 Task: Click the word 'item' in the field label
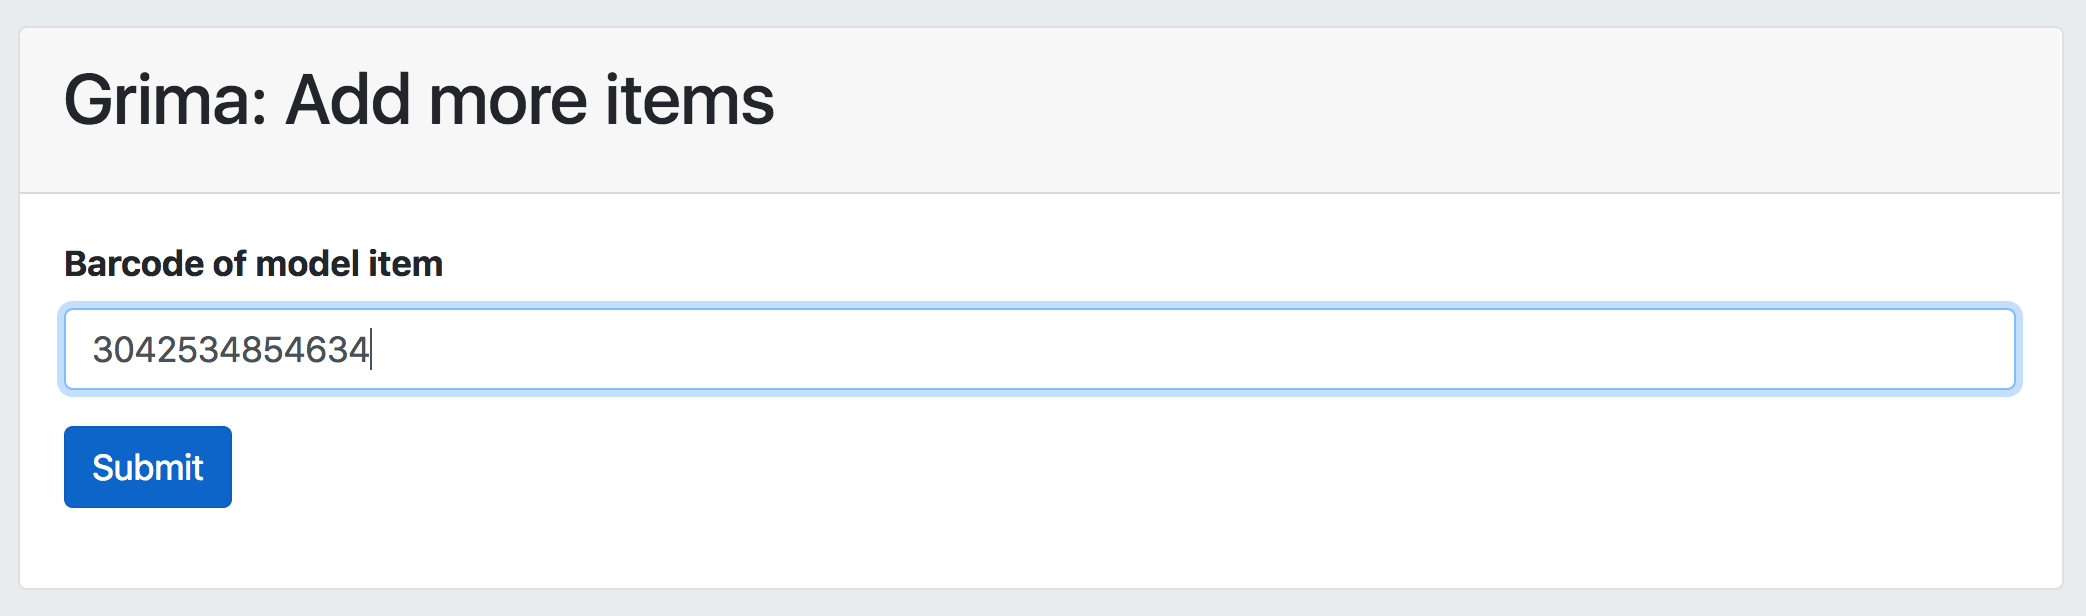(405, 264)
